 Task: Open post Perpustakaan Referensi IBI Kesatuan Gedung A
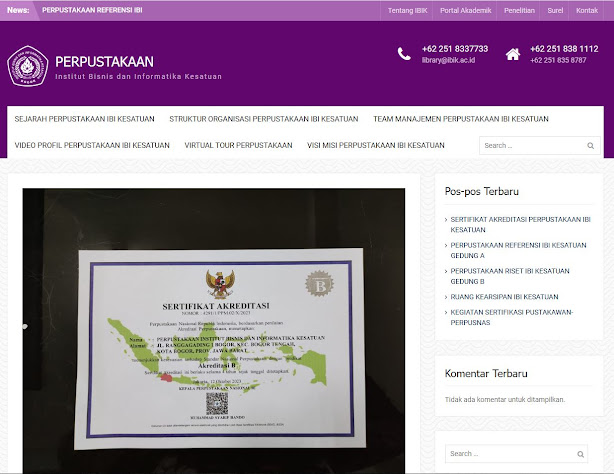[518, 250]
